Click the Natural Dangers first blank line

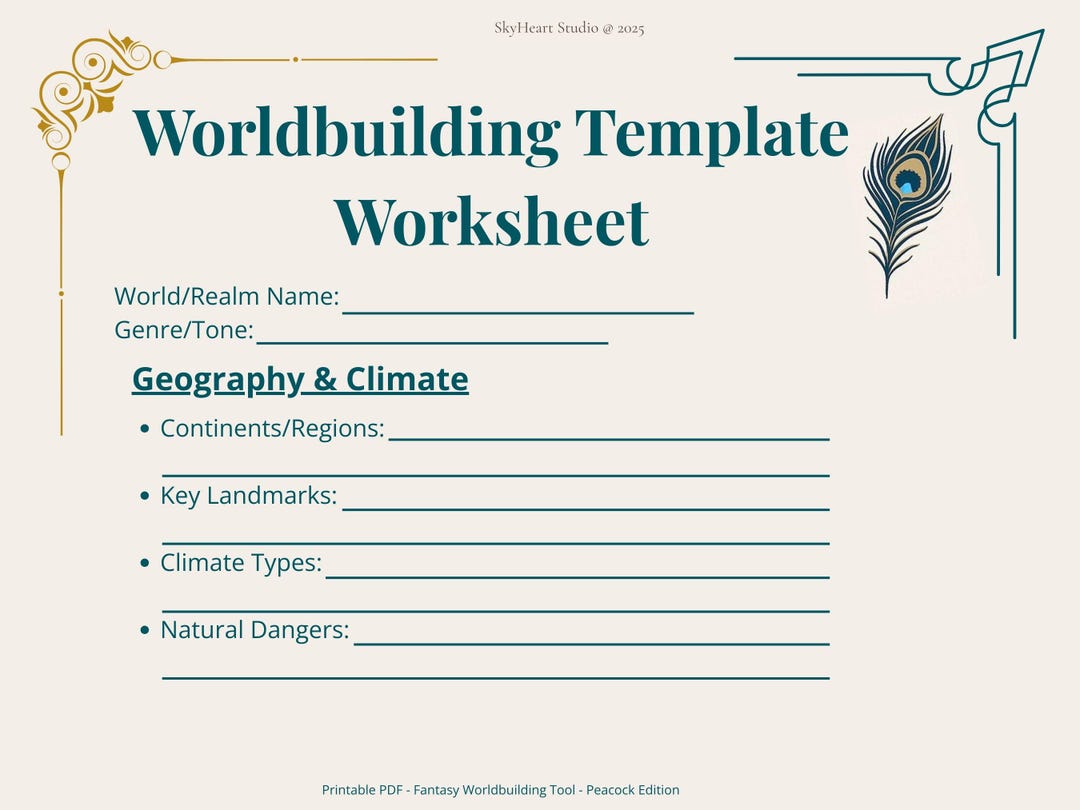[x=592, y=644]
